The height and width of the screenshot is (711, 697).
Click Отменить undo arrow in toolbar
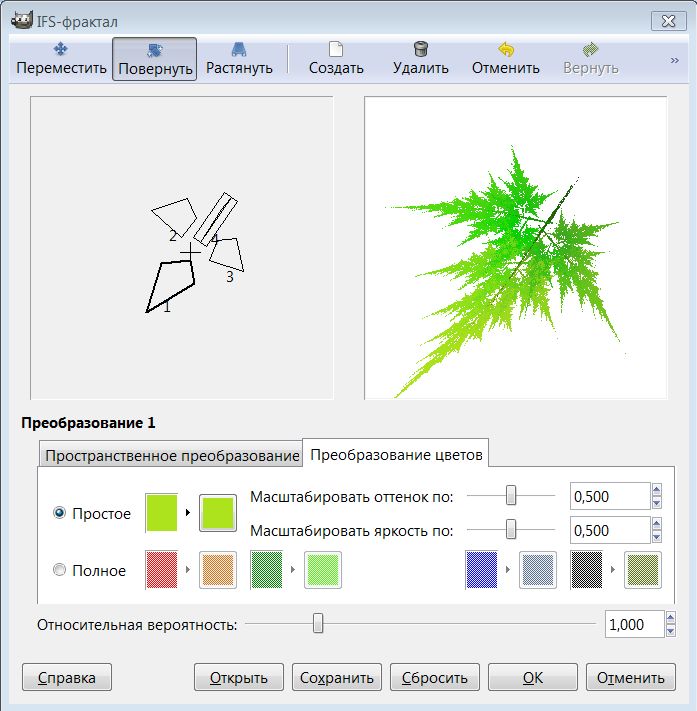pyautogui.click(x=505, y=59)
